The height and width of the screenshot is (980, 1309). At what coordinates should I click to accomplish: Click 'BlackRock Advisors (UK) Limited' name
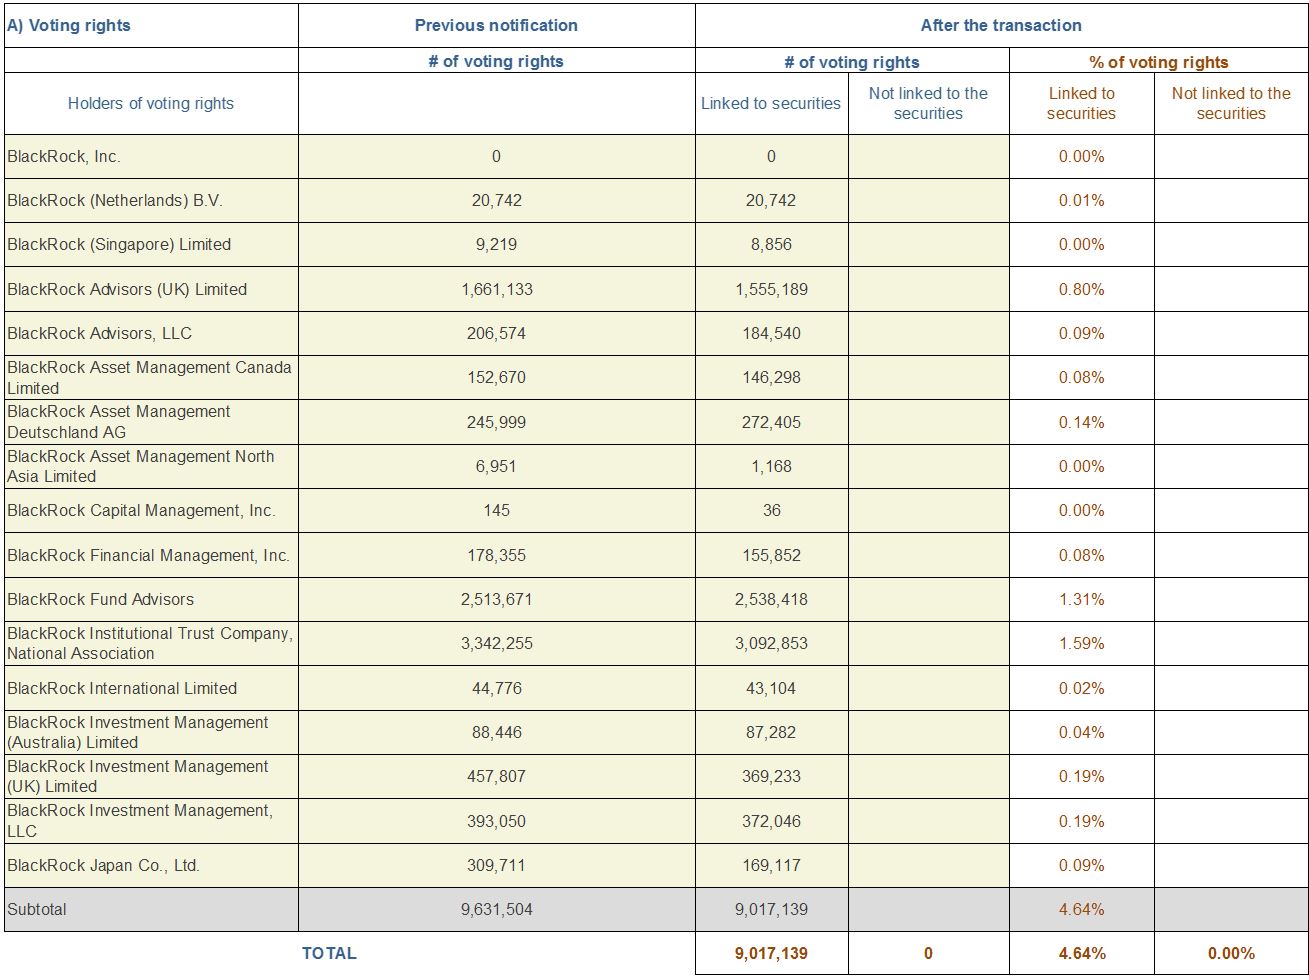click(x=127, y=289)
